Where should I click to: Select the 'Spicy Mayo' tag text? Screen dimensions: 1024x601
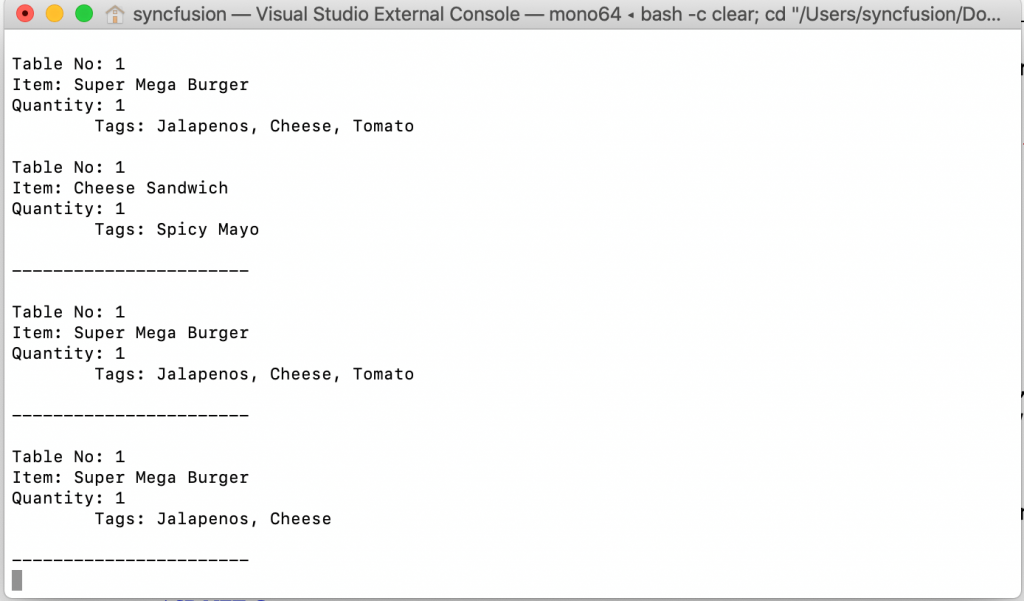(207, 229)
